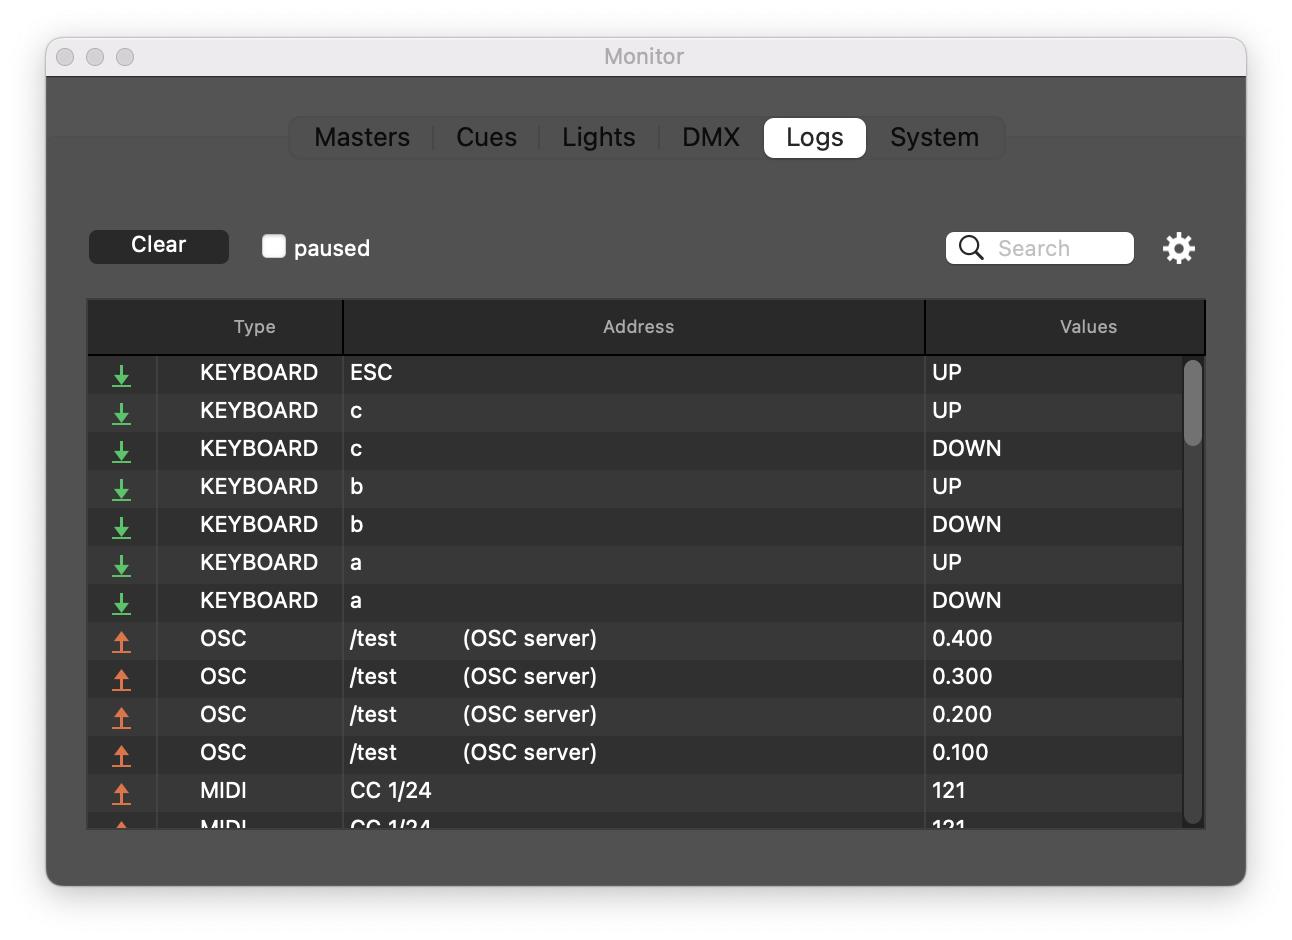Image resolution: width=1292 pixels, height=940 pixels.
Task: Click the Values column header
Action: (1088, 327)
